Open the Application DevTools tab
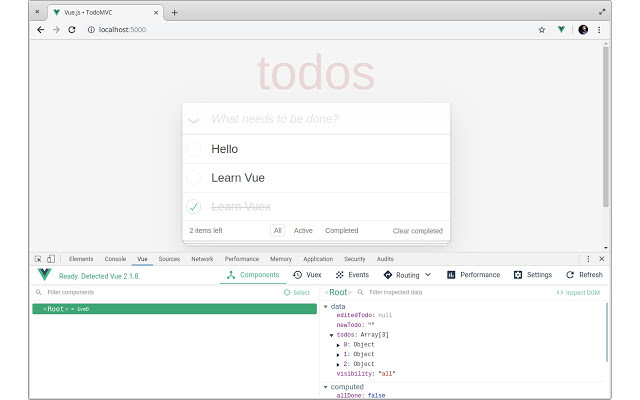Image resolution: width=640 pixels, height=400 pixels. click(318, 259)
